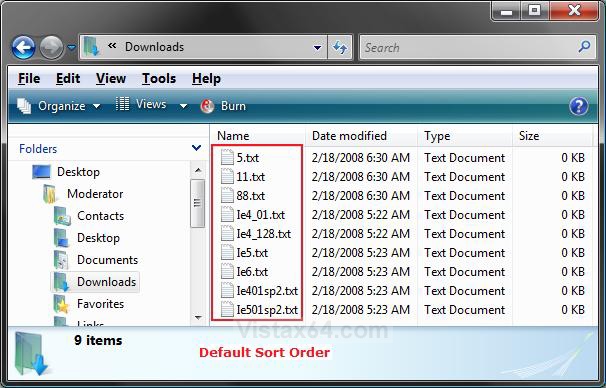
Task: Collapse the Folders pane chevron
Action: coord(196,148)
